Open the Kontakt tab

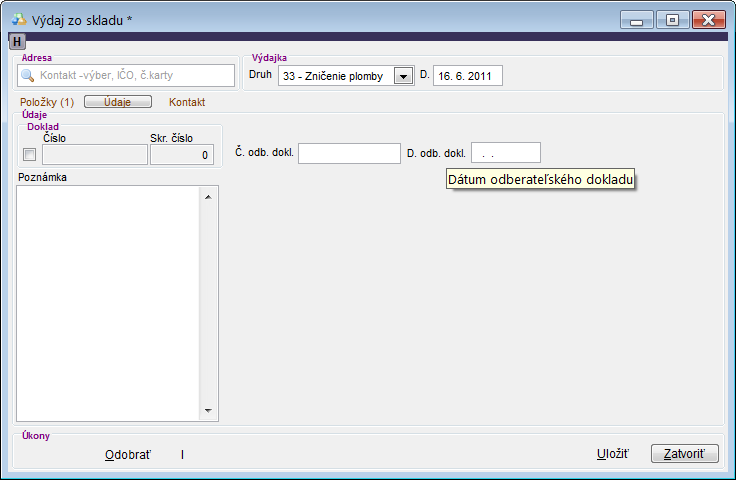tap(187, 102)
